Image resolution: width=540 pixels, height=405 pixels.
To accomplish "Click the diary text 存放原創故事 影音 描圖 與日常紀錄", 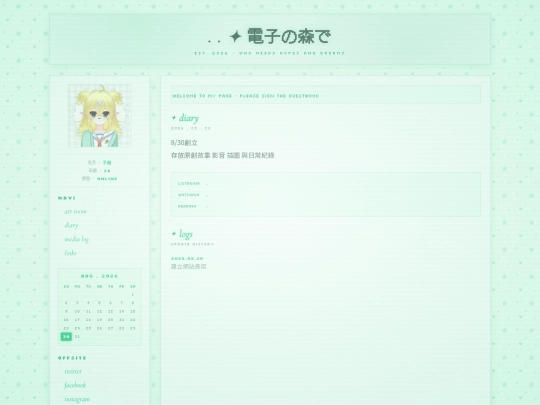I will pyautogui.click(x=222, y=155).
